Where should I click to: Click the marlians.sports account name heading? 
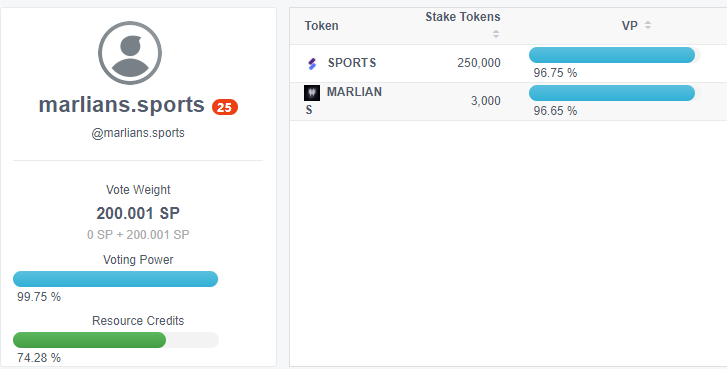click(x=121, y=105)
